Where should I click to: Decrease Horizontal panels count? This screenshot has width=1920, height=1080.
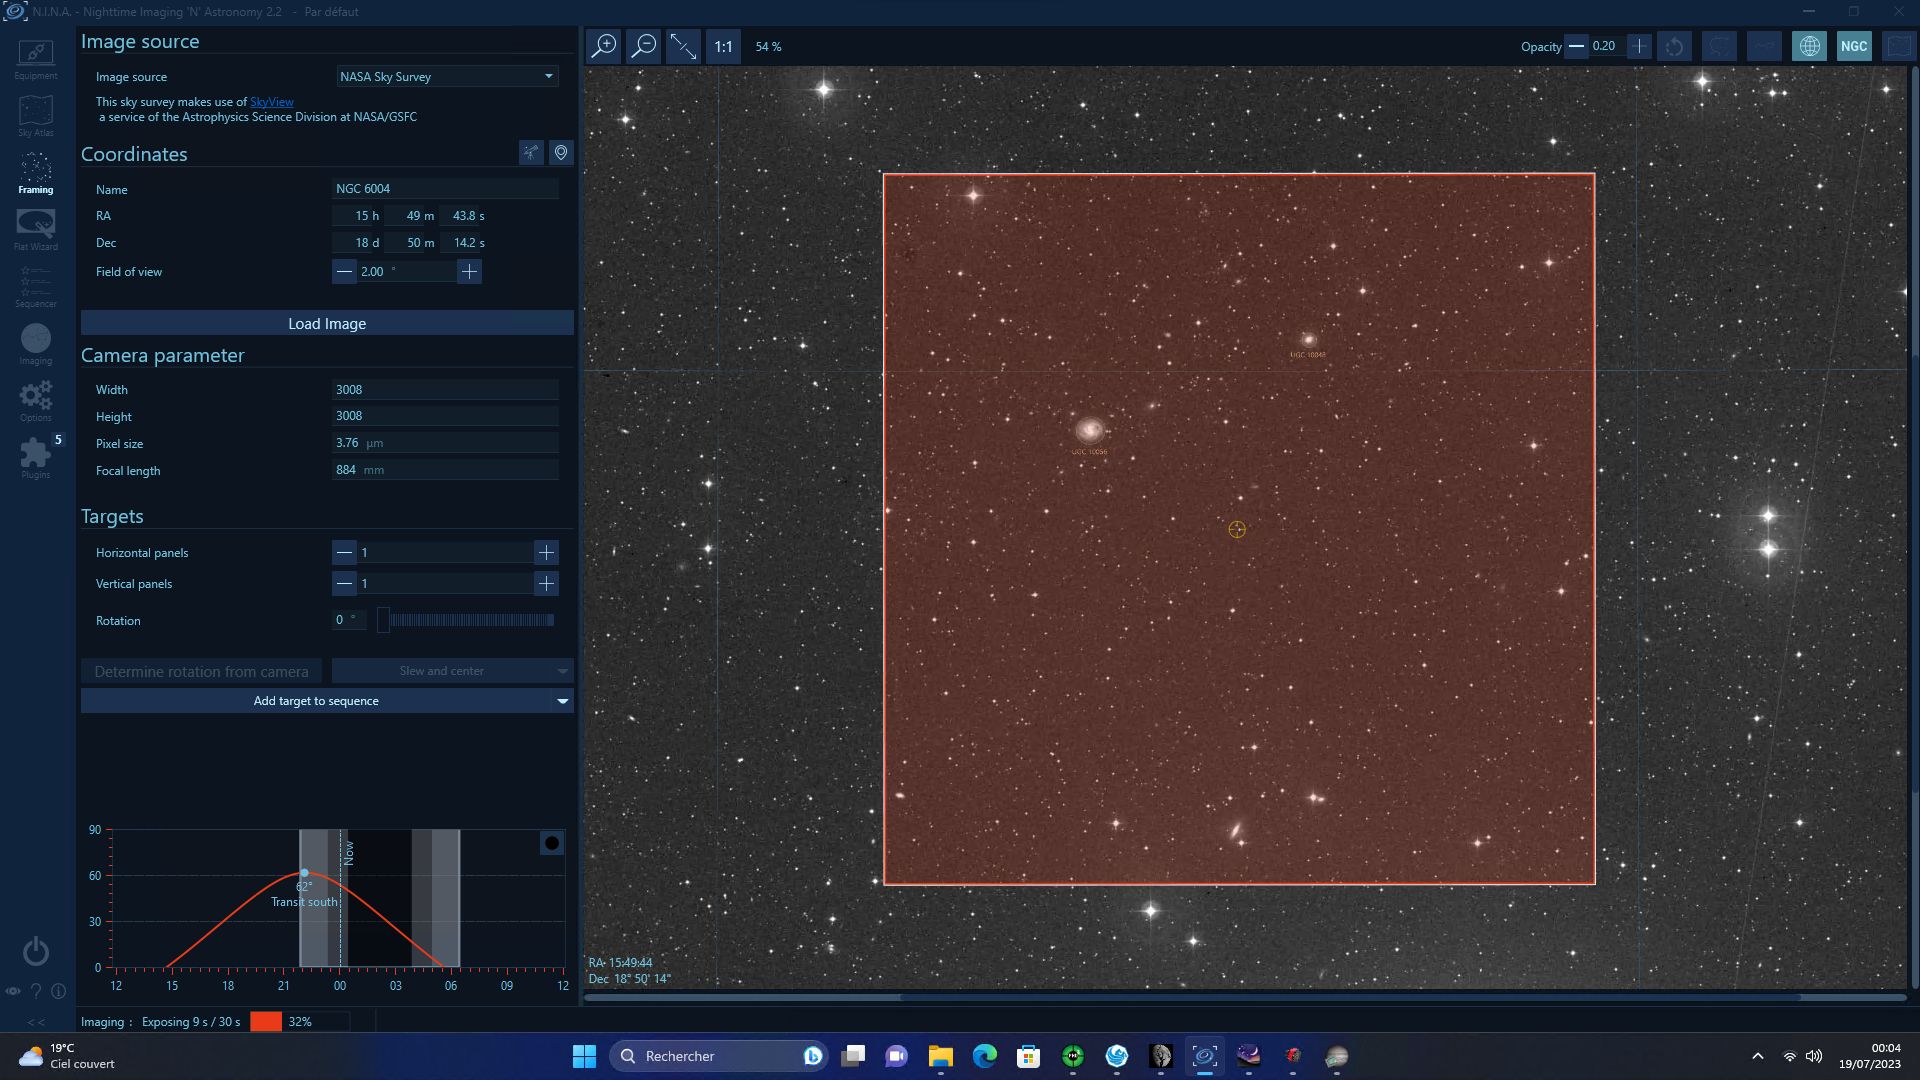pyautogui.click(x=344, y=552)
